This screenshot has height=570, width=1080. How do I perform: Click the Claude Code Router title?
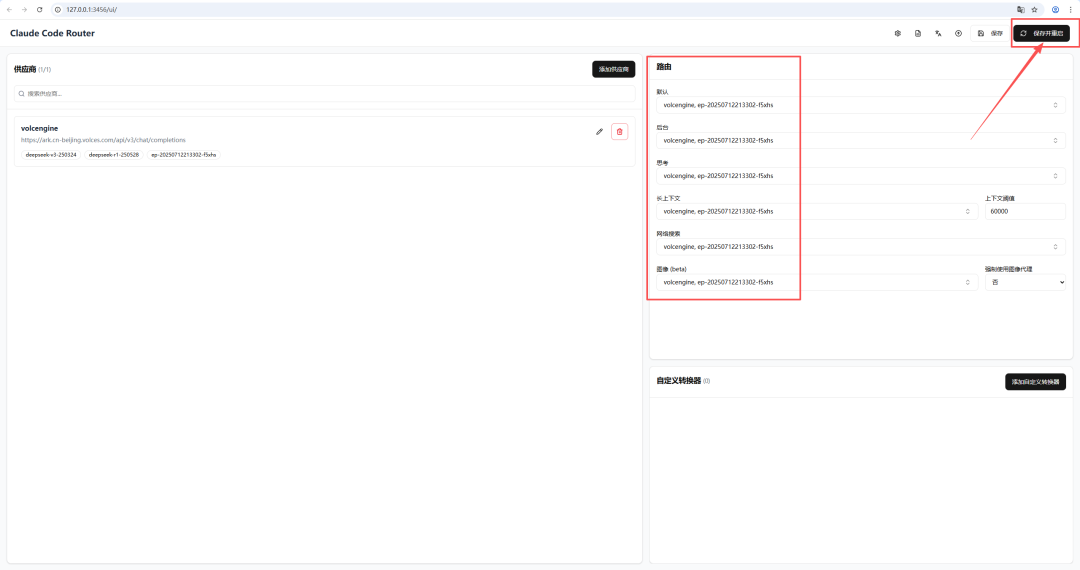(x=52, y=33)
